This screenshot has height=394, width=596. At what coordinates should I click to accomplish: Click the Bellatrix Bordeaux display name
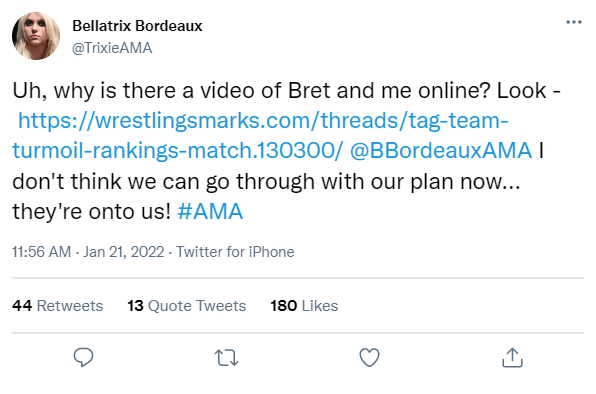click(137, 26)
